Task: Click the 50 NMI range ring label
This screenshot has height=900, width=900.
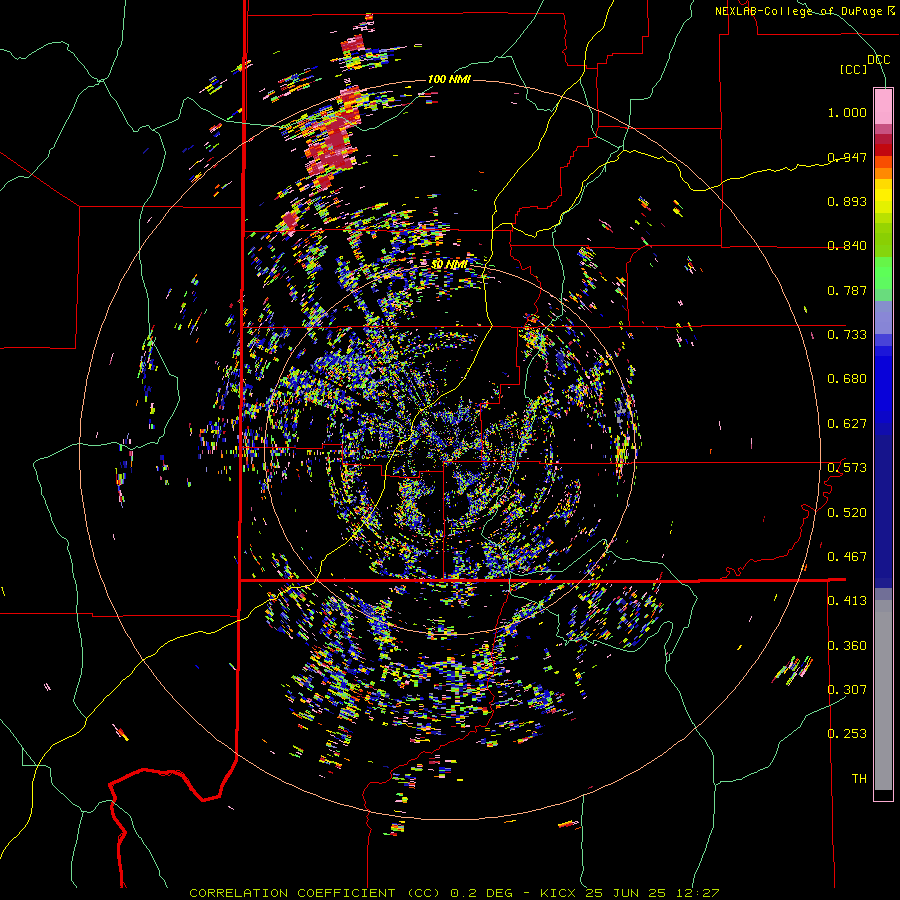Action: click(x=449, y=264)
